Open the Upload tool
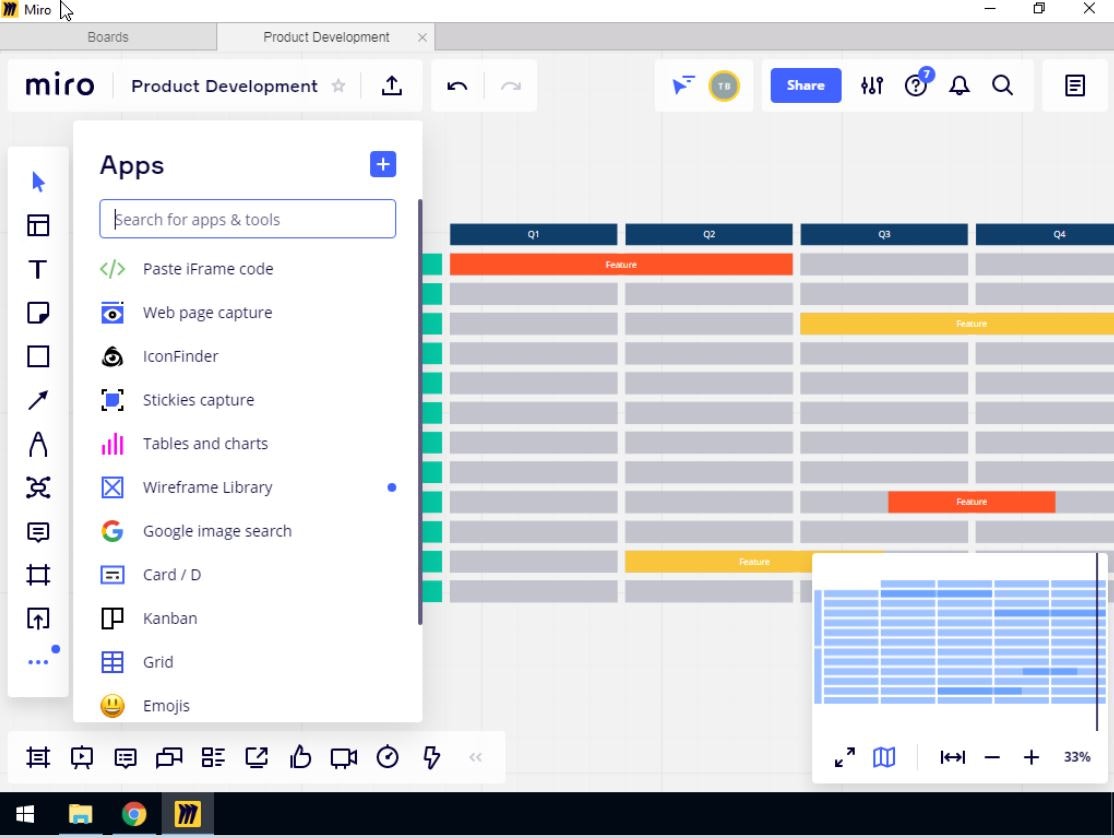This screenshot has width=1114, height=838. (x=38, y=619)
